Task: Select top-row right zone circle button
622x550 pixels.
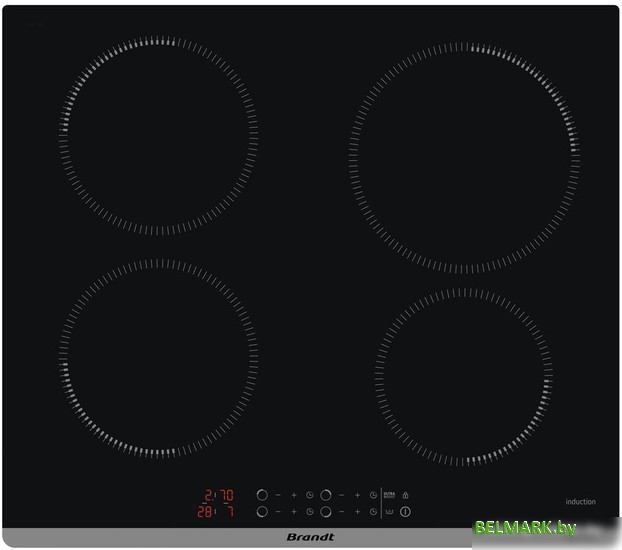Action: 325,495
